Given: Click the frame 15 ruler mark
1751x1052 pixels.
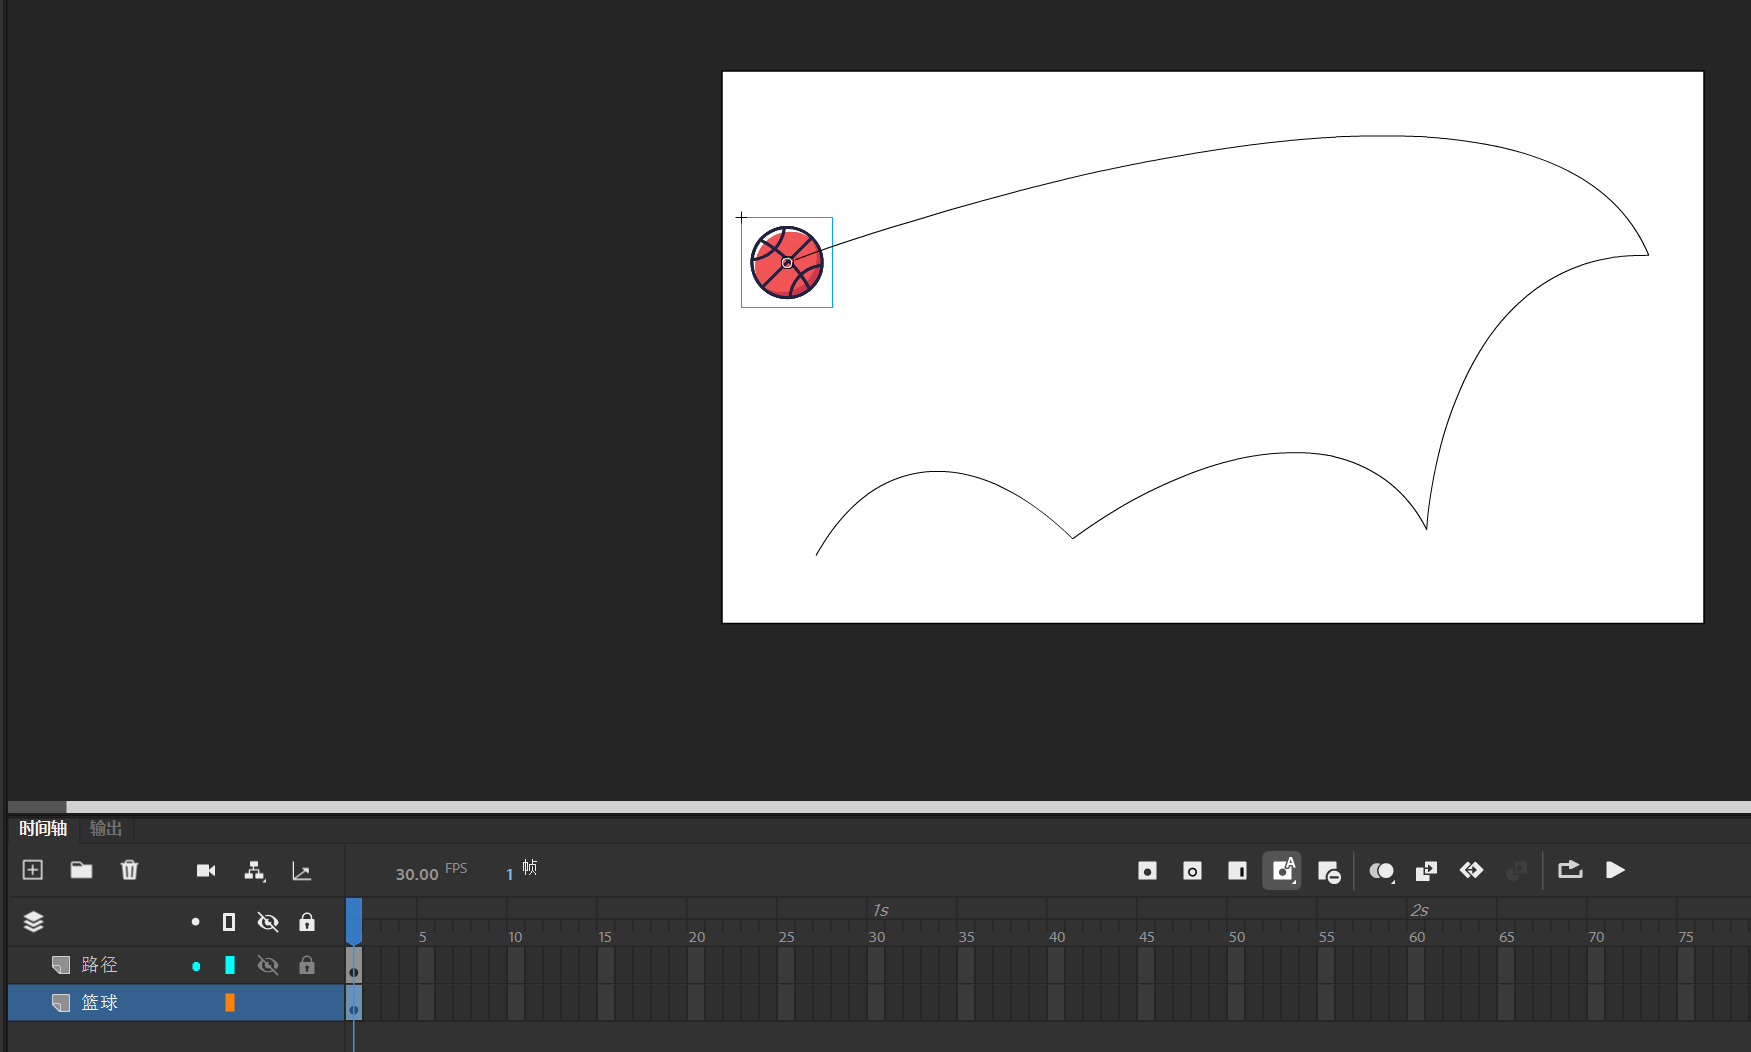Looking at the screenshot, I should pyautogui.click(x=605, y=937).
